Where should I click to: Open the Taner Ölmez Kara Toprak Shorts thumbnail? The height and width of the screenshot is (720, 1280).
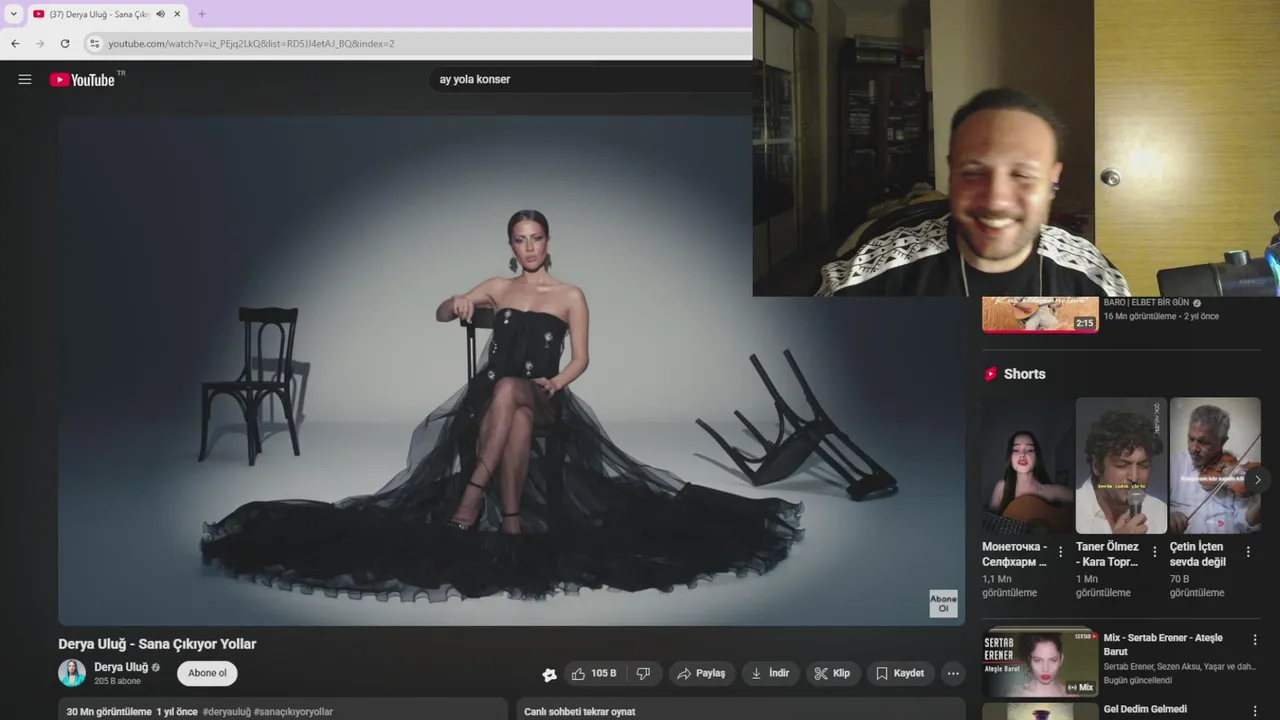point(1121,466)
